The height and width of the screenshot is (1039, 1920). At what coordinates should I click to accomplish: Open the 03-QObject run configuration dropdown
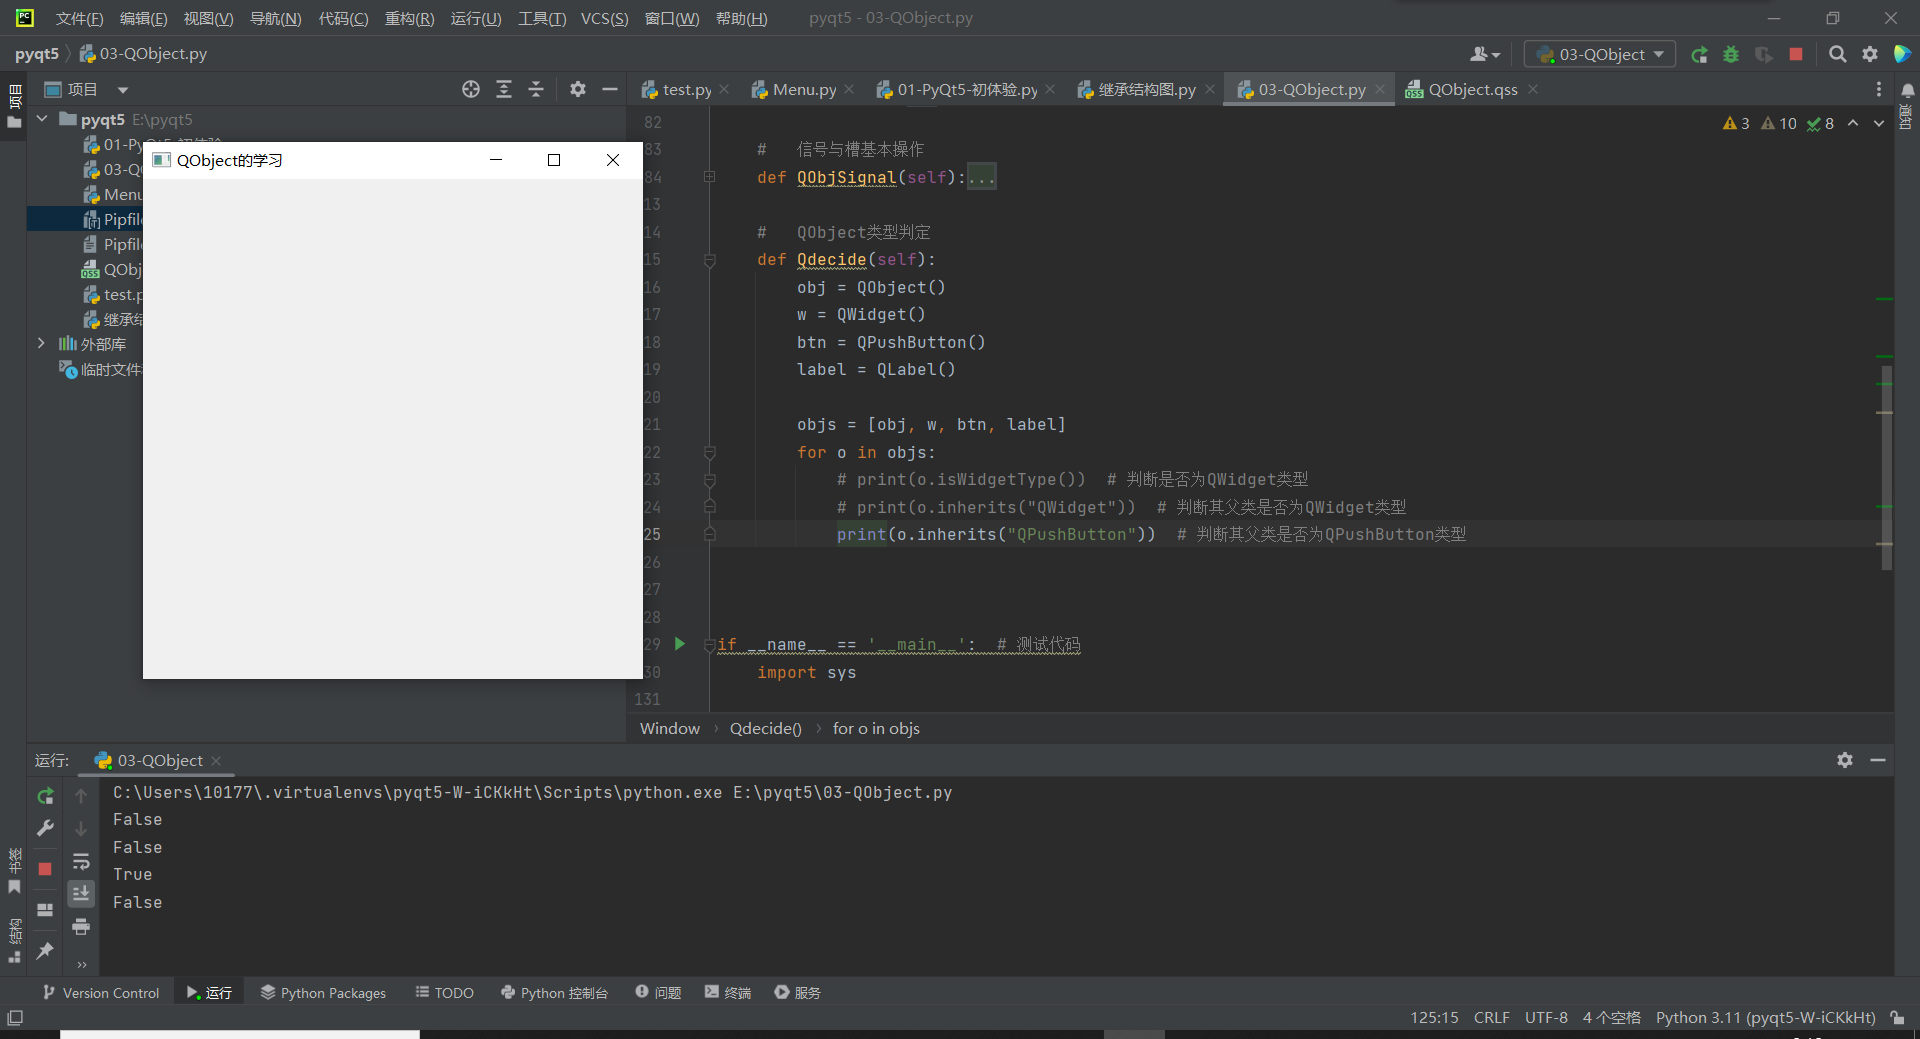pyautogui.click(x=1600, y=55)
